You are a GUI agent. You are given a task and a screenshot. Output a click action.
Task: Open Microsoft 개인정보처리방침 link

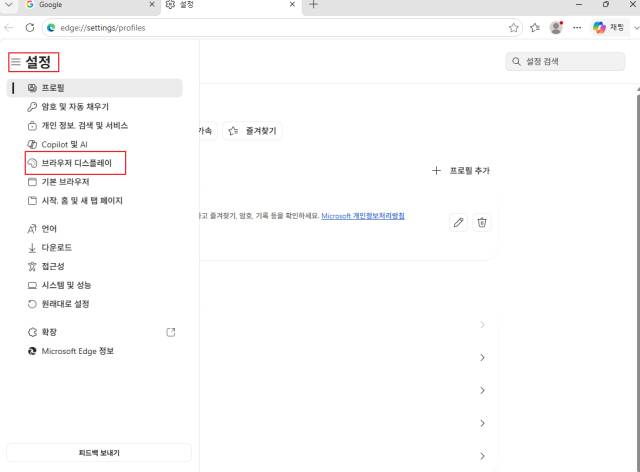363,216
